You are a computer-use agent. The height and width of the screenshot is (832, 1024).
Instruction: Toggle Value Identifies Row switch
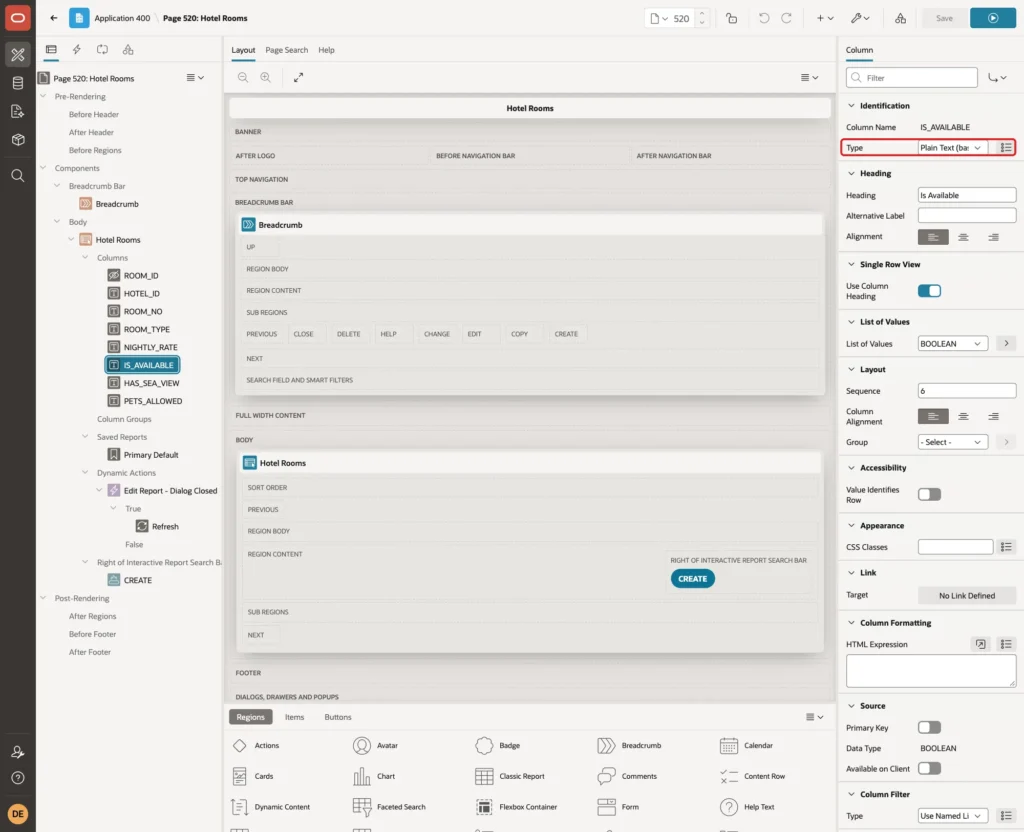tap(929, 494)
